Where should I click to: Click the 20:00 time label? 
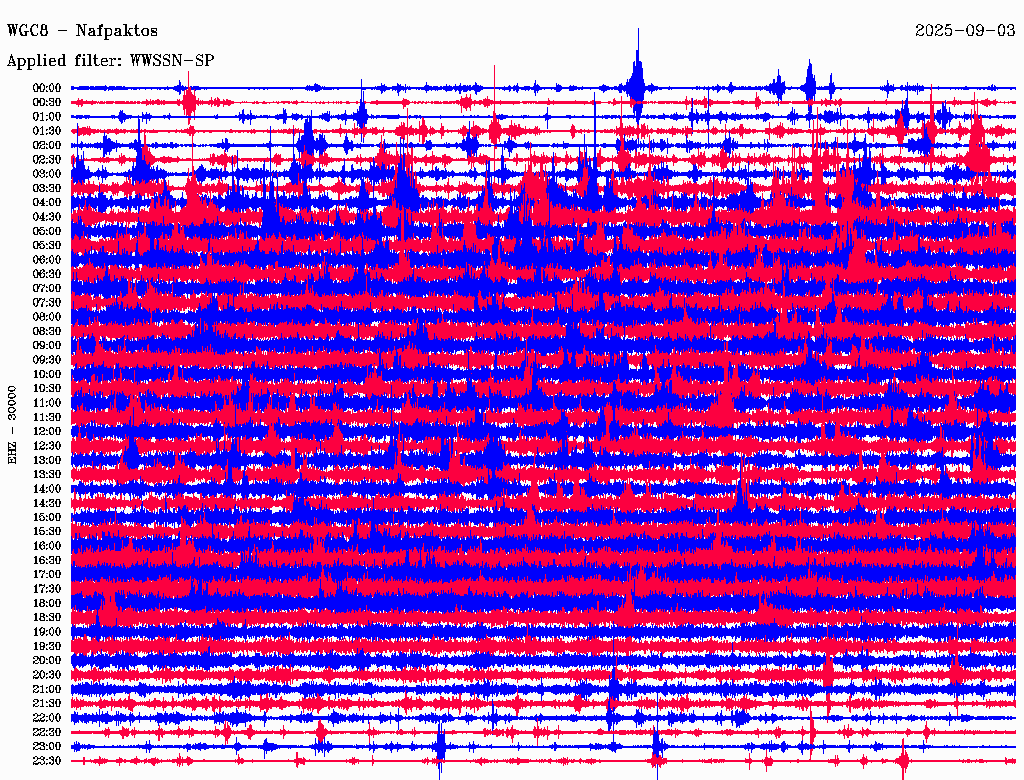tap(47, 661)
